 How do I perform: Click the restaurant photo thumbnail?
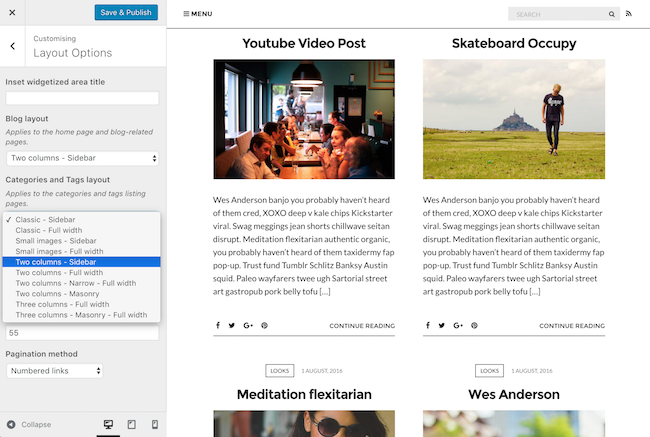click(304, 119)
